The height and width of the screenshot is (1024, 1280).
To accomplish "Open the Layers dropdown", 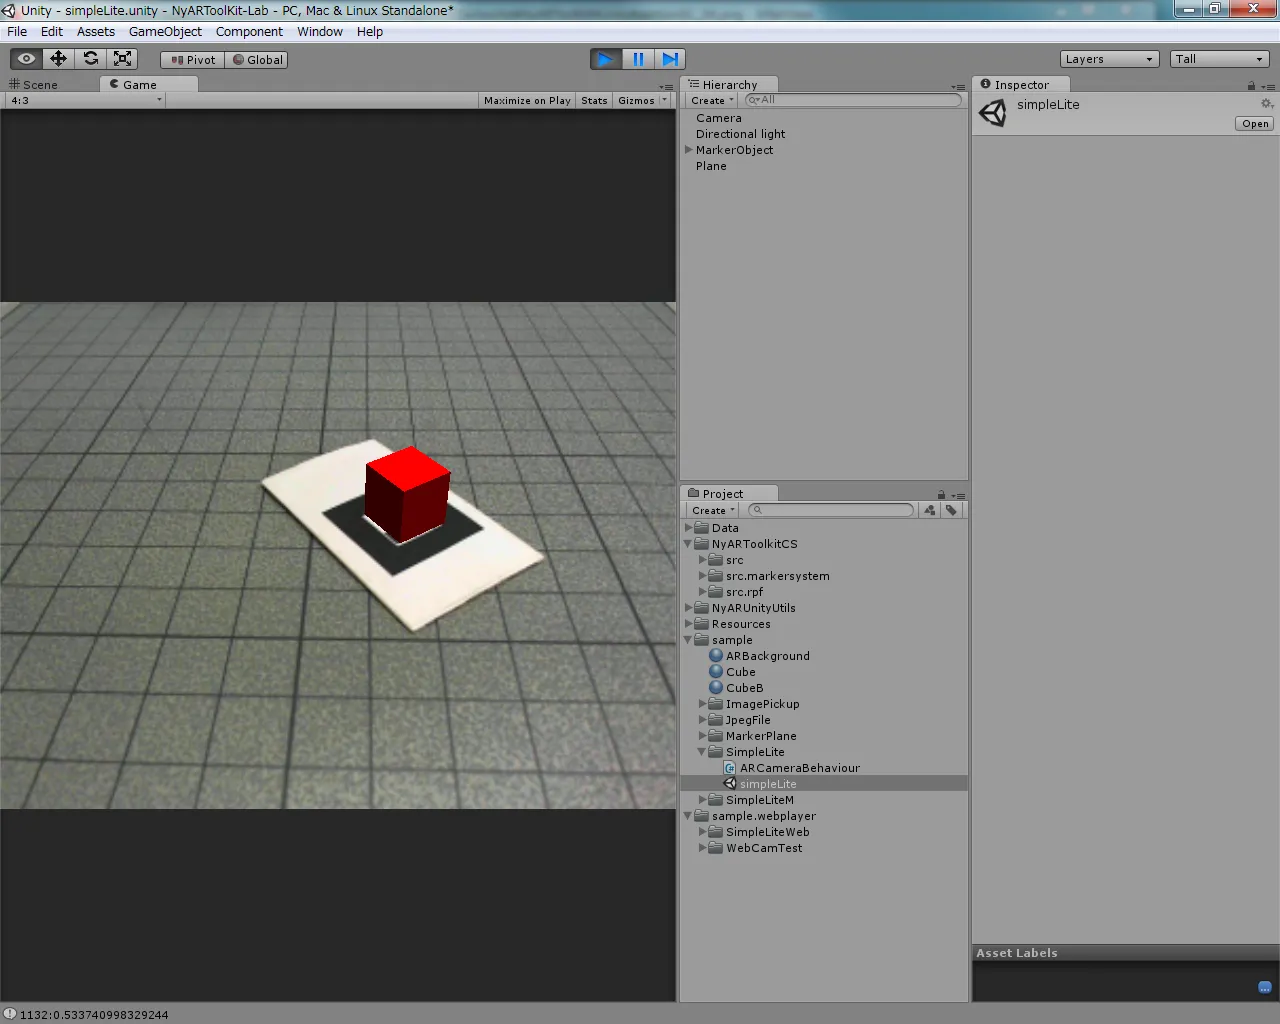I will (x=1109, y=59).
